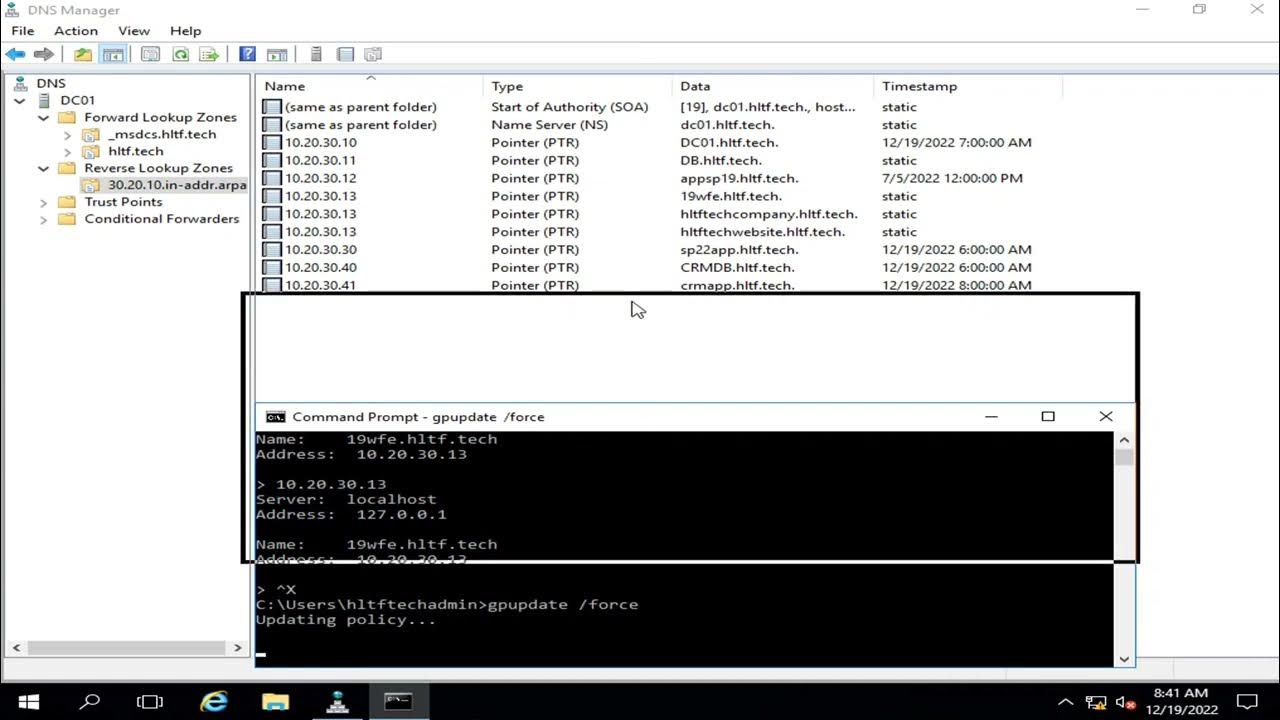Click the CRMDB.hltf.tech. data cell

[737, 267]
